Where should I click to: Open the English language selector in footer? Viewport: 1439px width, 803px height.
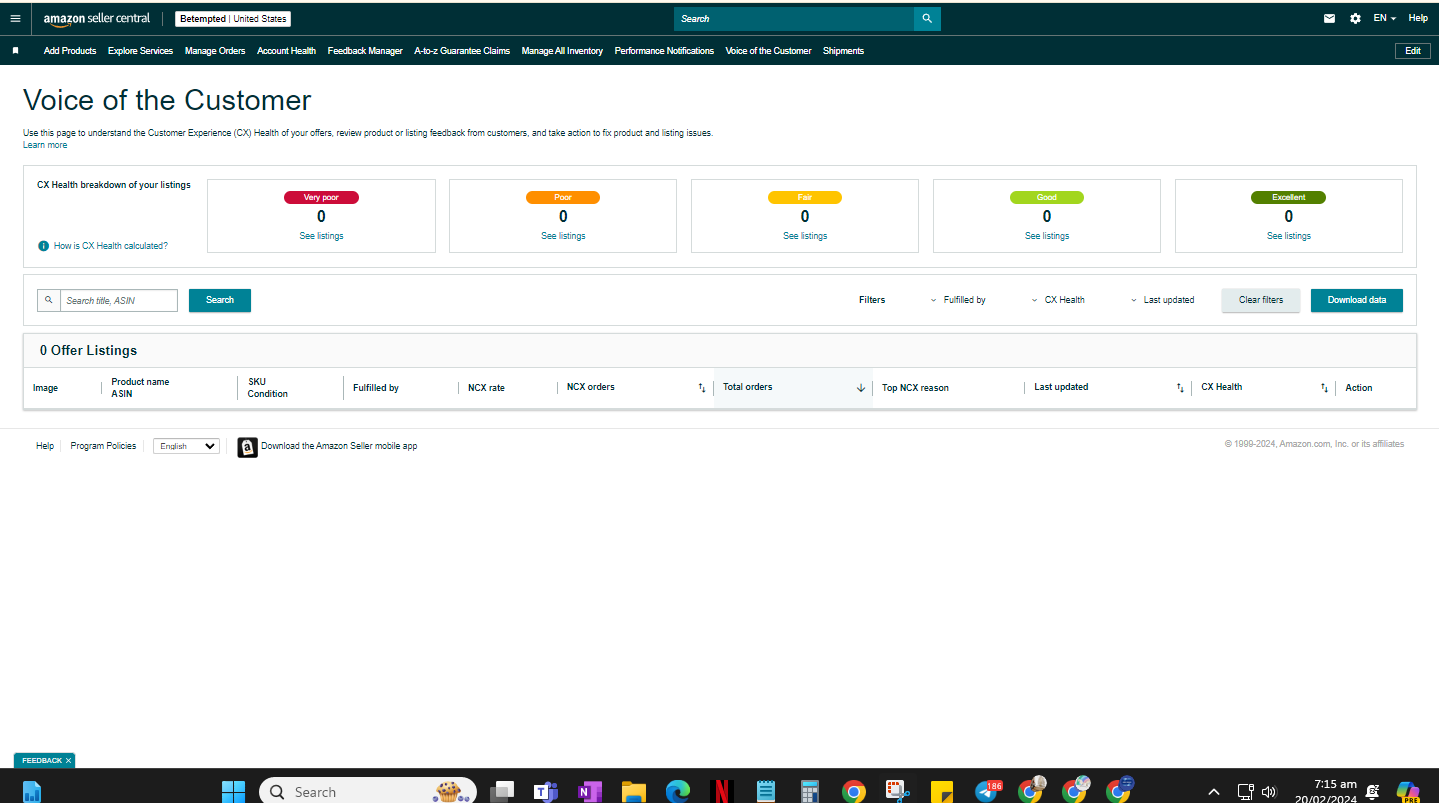click(186, 446)
